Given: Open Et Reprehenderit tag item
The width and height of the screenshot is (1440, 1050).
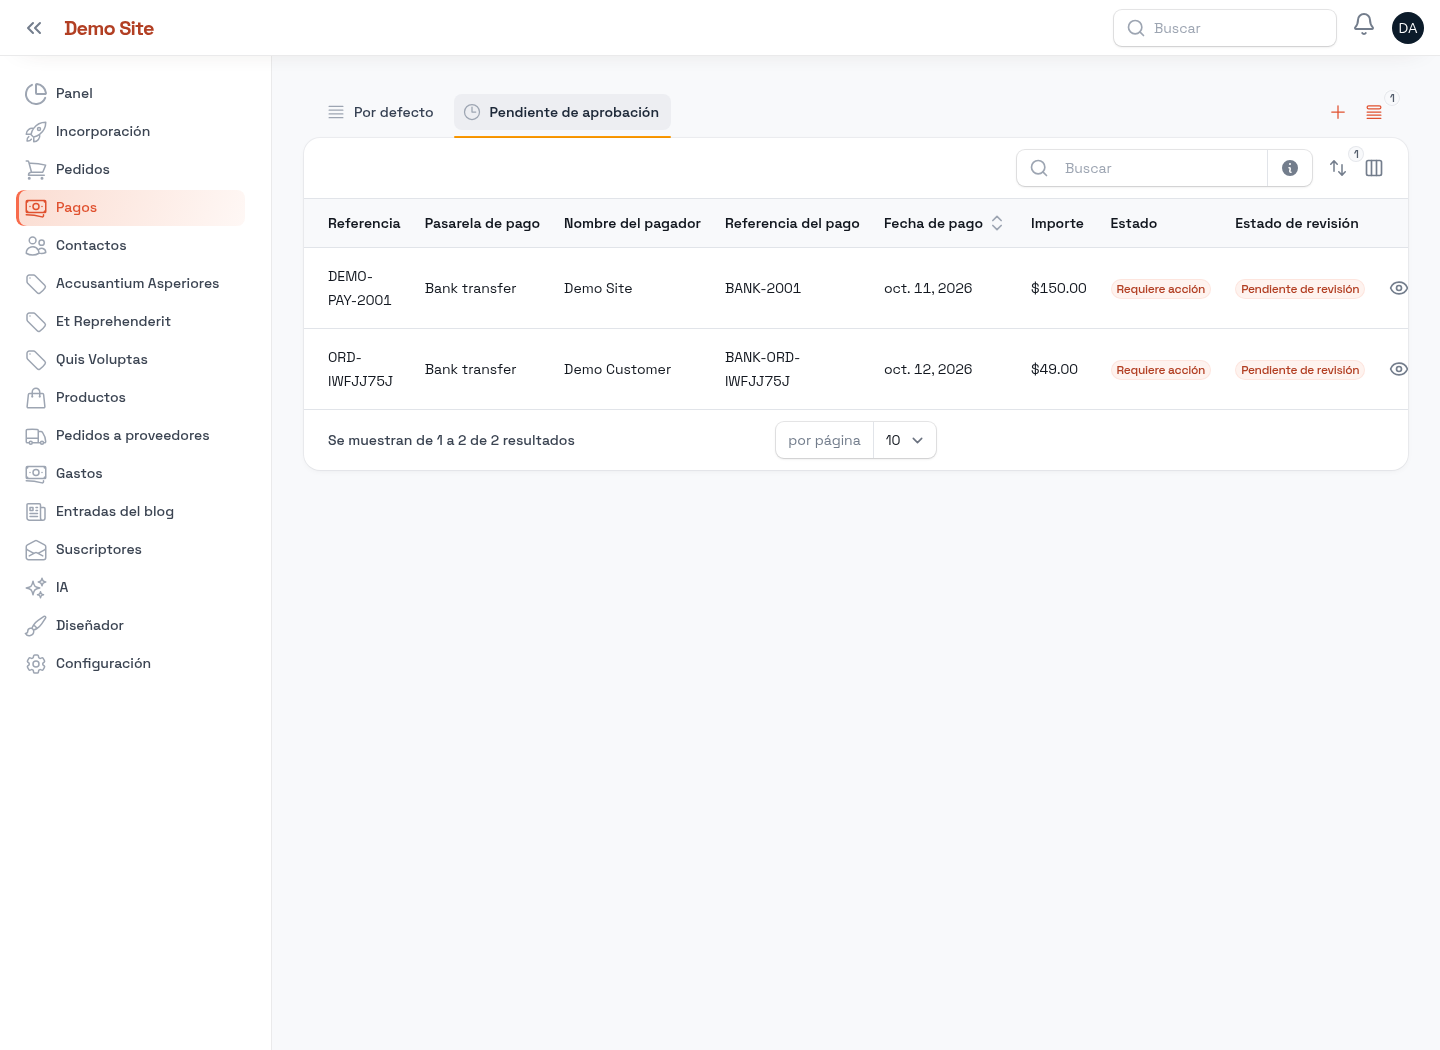Looking at the screenshot, I should pyautogui.click(x=131, y=321).
